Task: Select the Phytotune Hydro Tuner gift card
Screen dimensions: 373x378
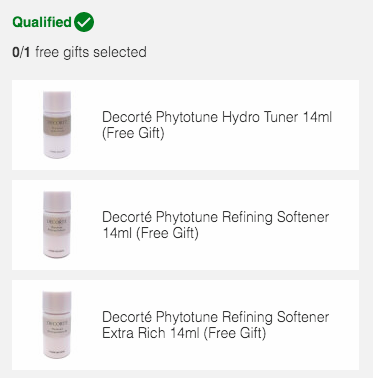Action: pos(186,125)
